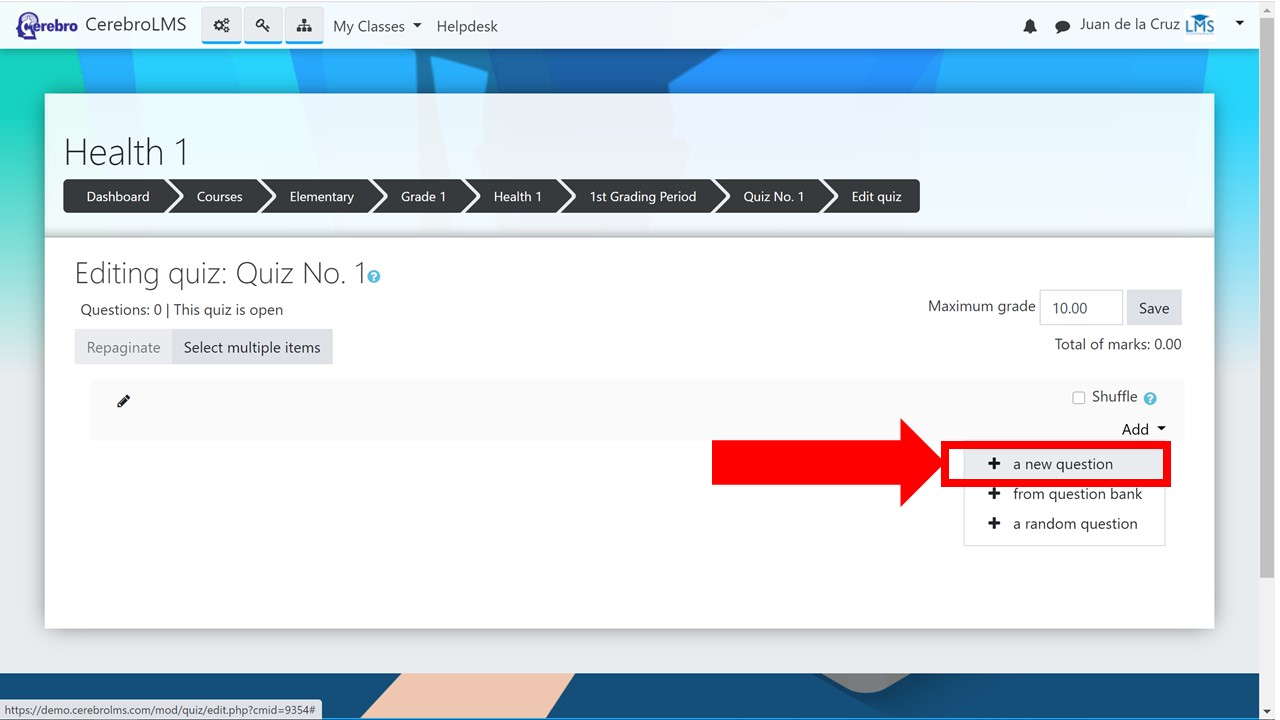Open the user account menu arrow
1280x720 pixels.
[x=1239, y=23]
